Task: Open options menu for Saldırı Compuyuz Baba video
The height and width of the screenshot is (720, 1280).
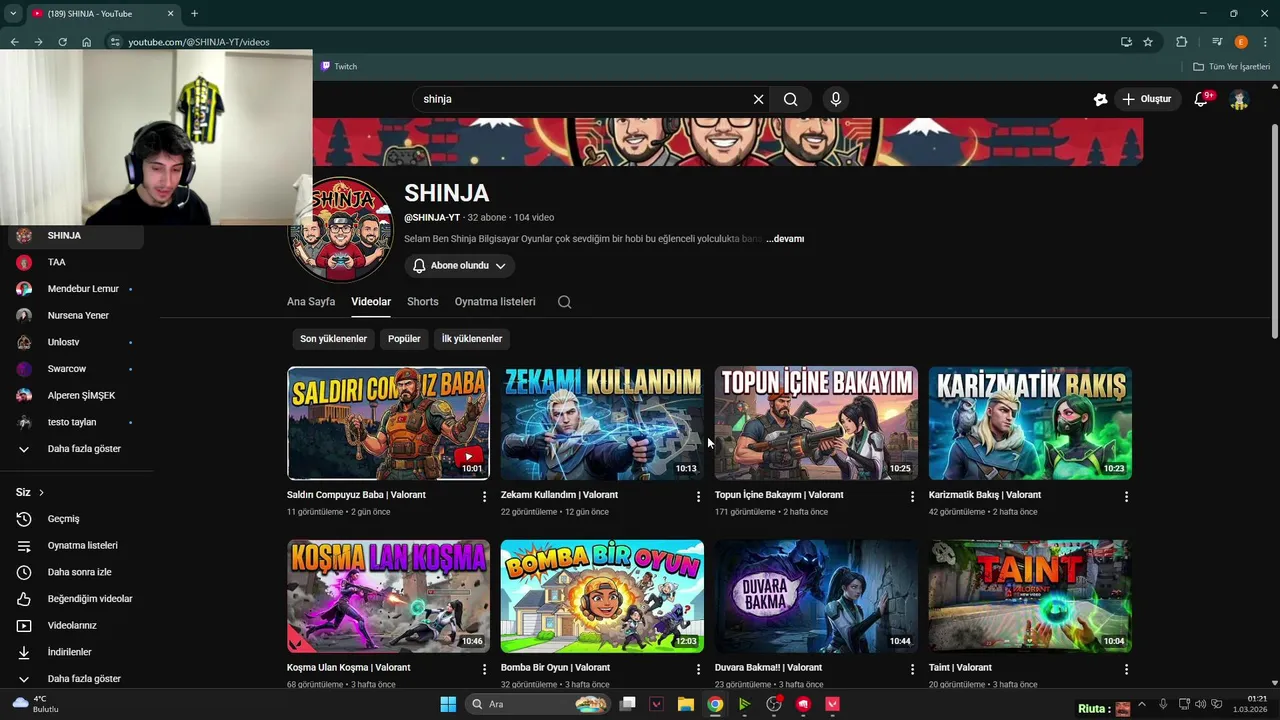Action: tap(485, 497)
